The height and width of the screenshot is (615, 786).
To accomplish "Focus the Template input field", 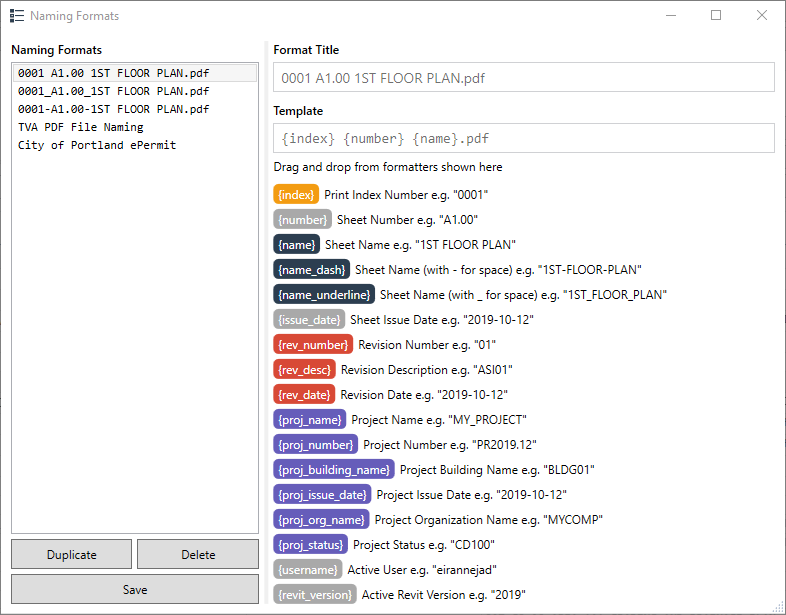I will (x=524, y=138).
